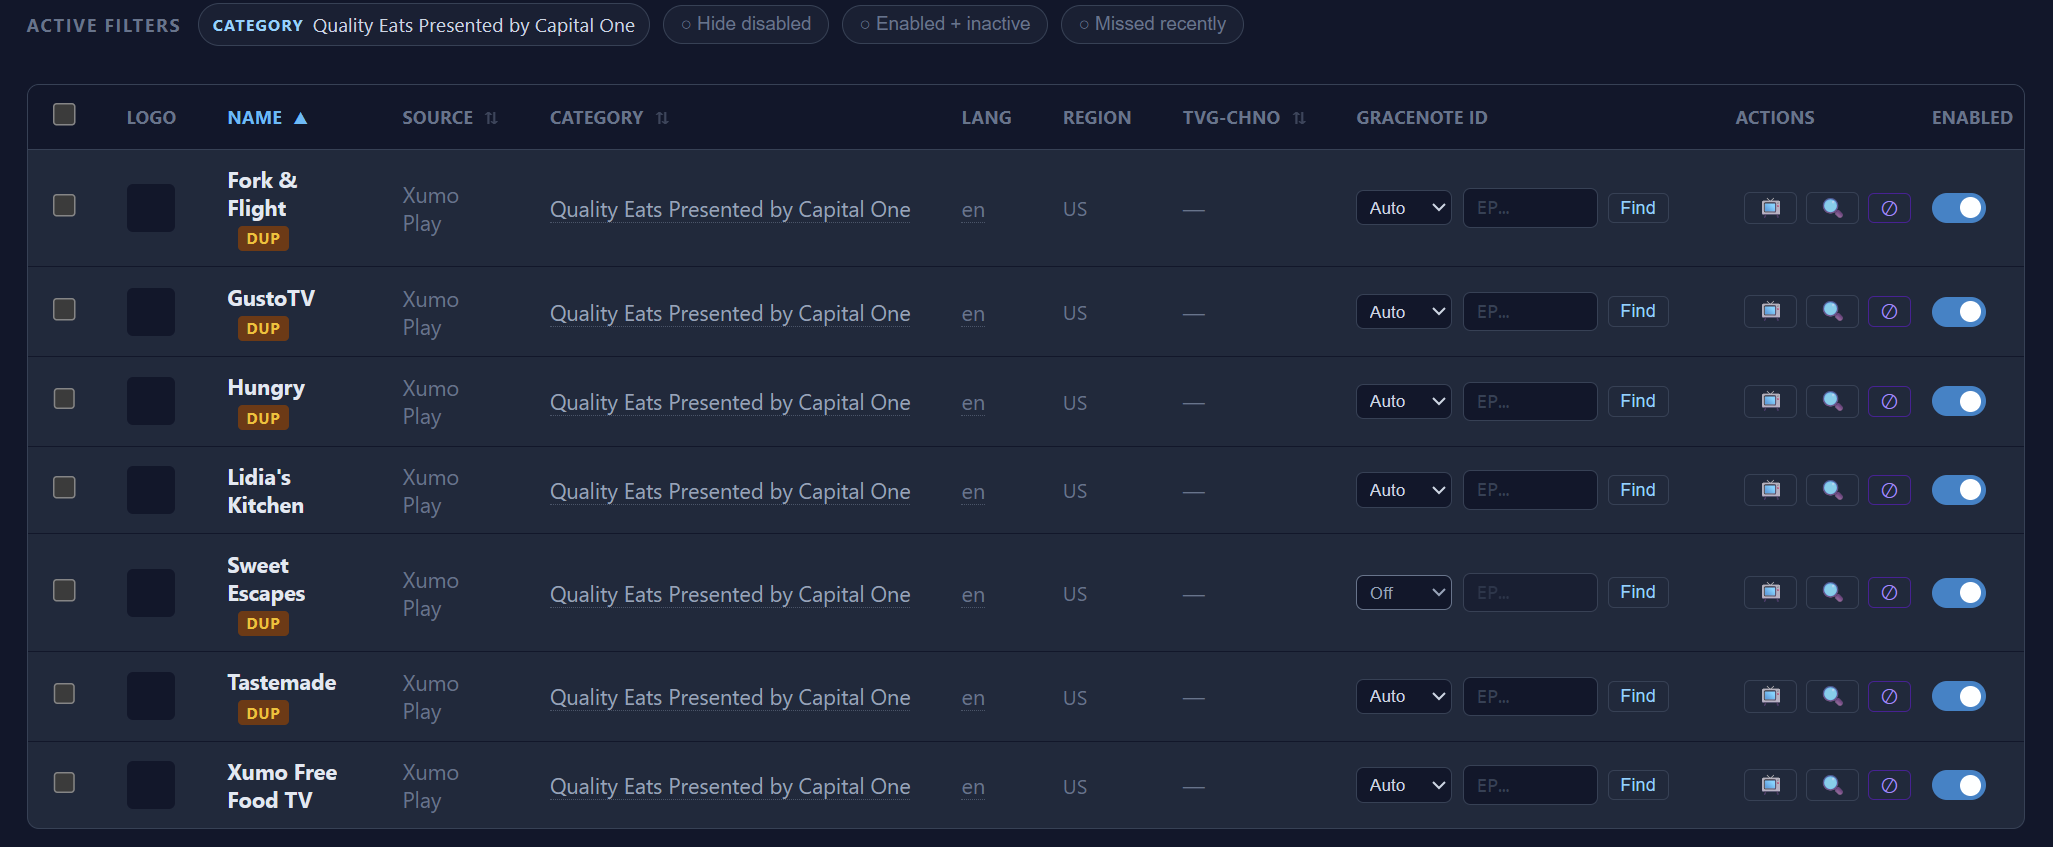Open the Gracenote mode dropdown for Sweet Escapes
2053x847 pixels.
1403,593
